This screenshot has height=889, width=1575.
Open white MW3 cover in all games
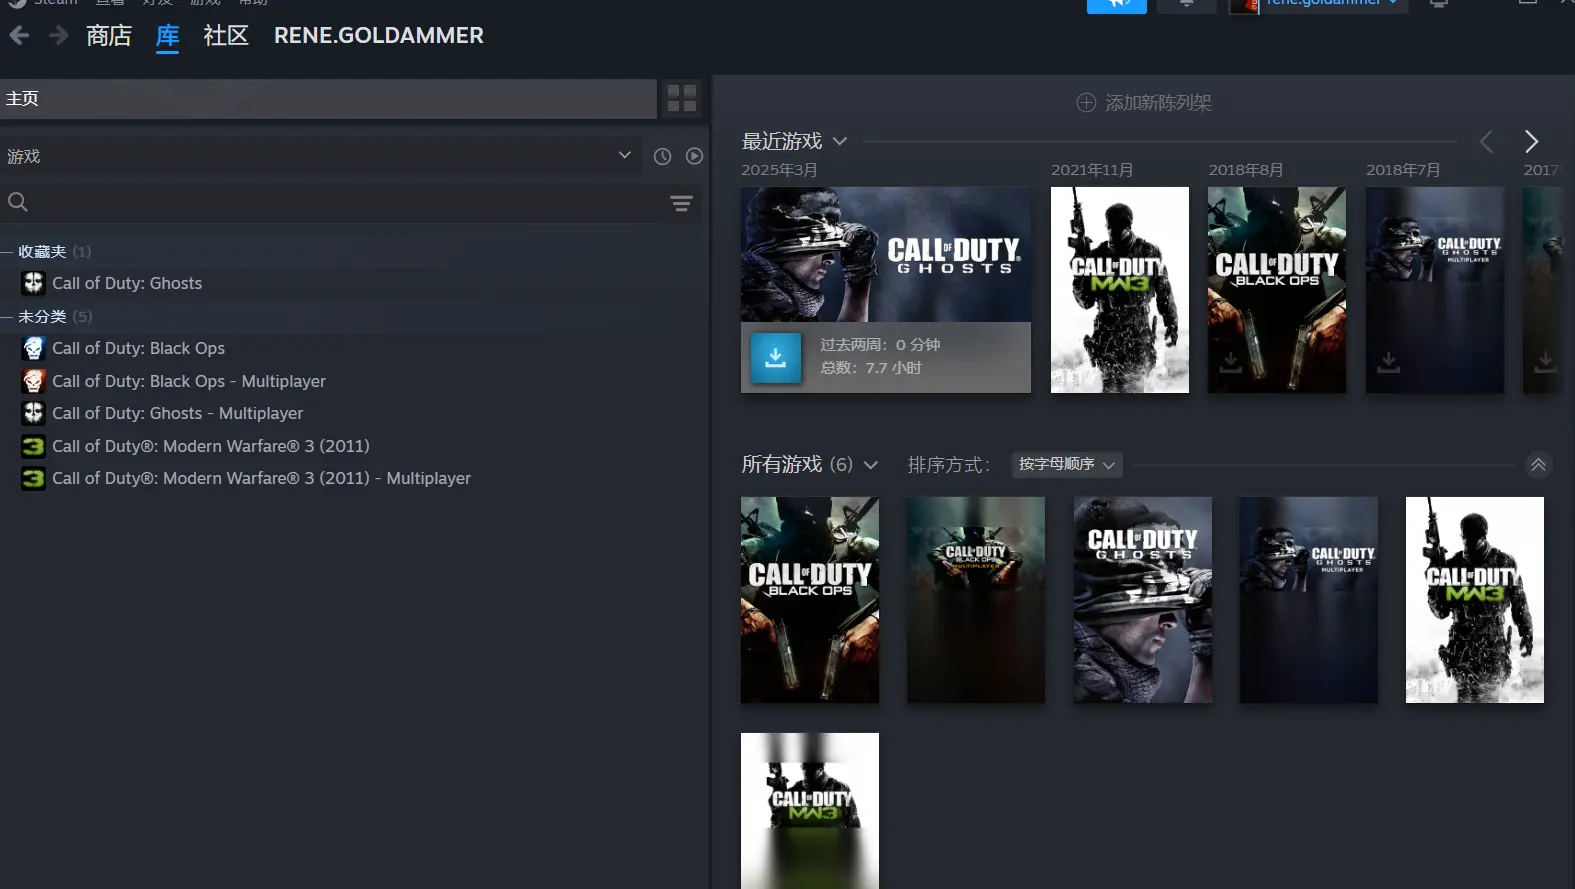pyautogui.click(x=1475, y=600)
